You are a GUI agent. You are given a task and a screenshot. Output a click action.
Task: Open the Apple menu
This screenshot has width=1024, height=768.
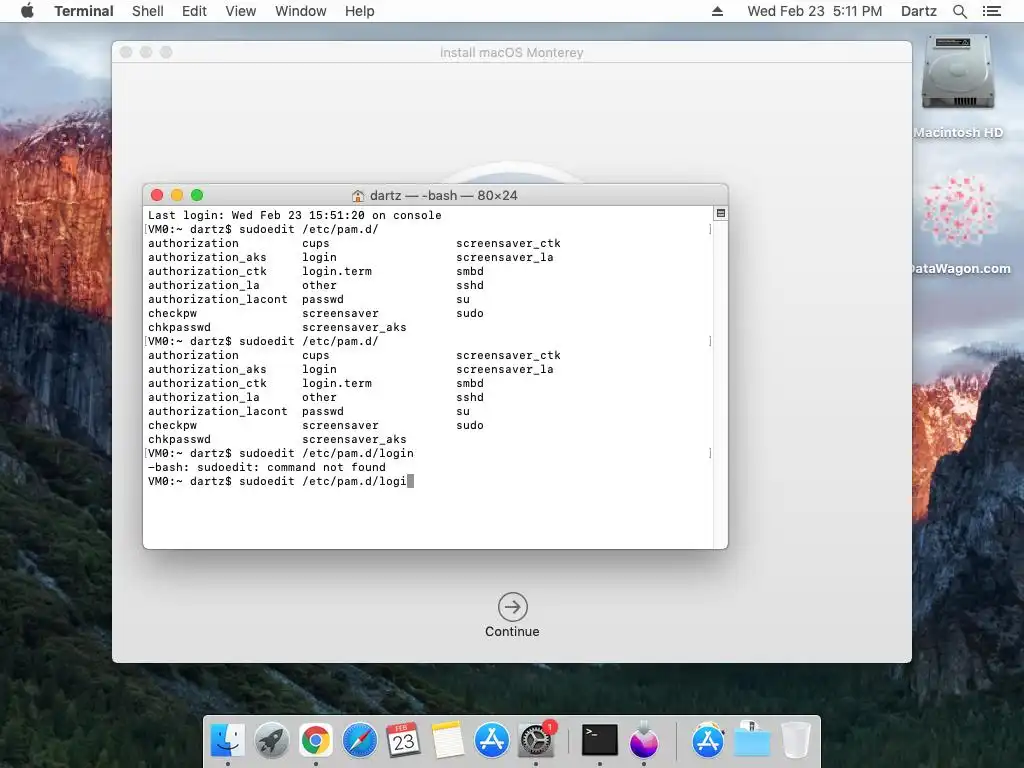(27, 11)
